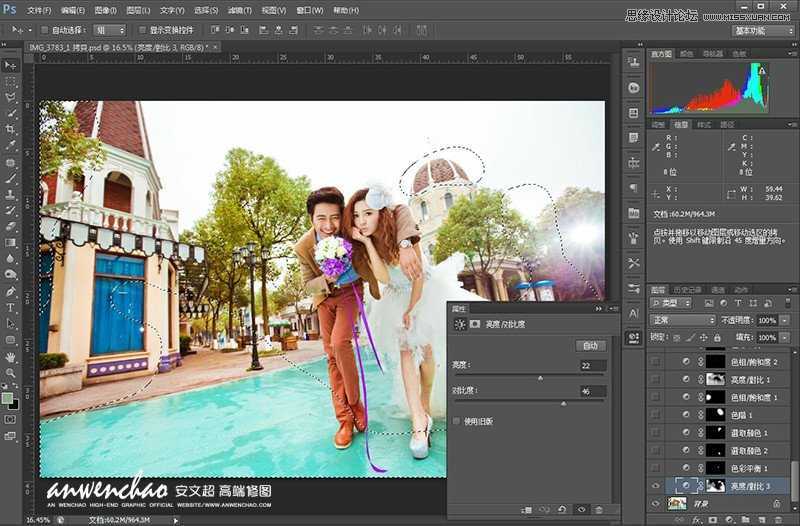Pick the Horizontal Type tool

pos(11,307)
